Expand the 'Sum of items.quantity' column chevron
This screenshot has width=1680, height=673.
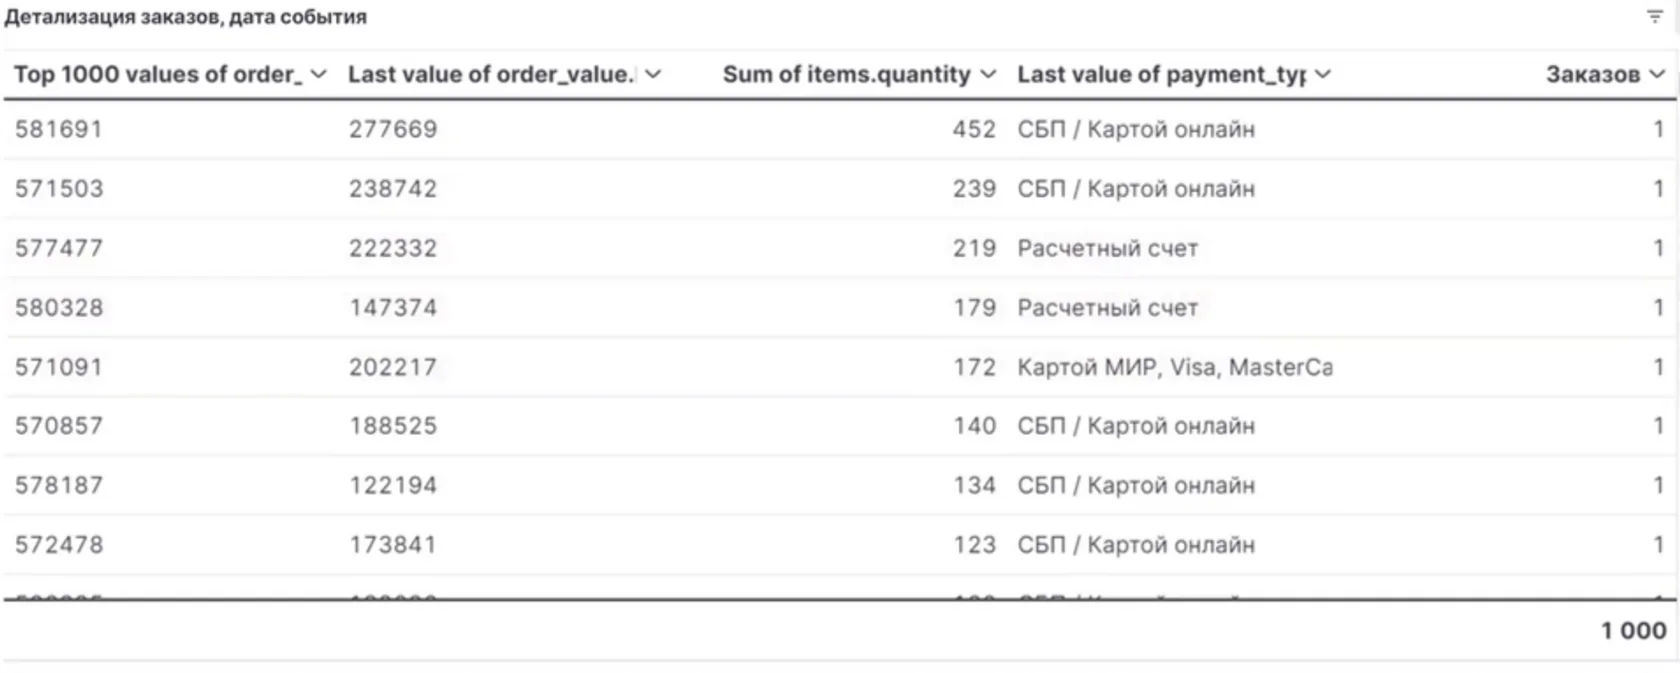(988, 75)
